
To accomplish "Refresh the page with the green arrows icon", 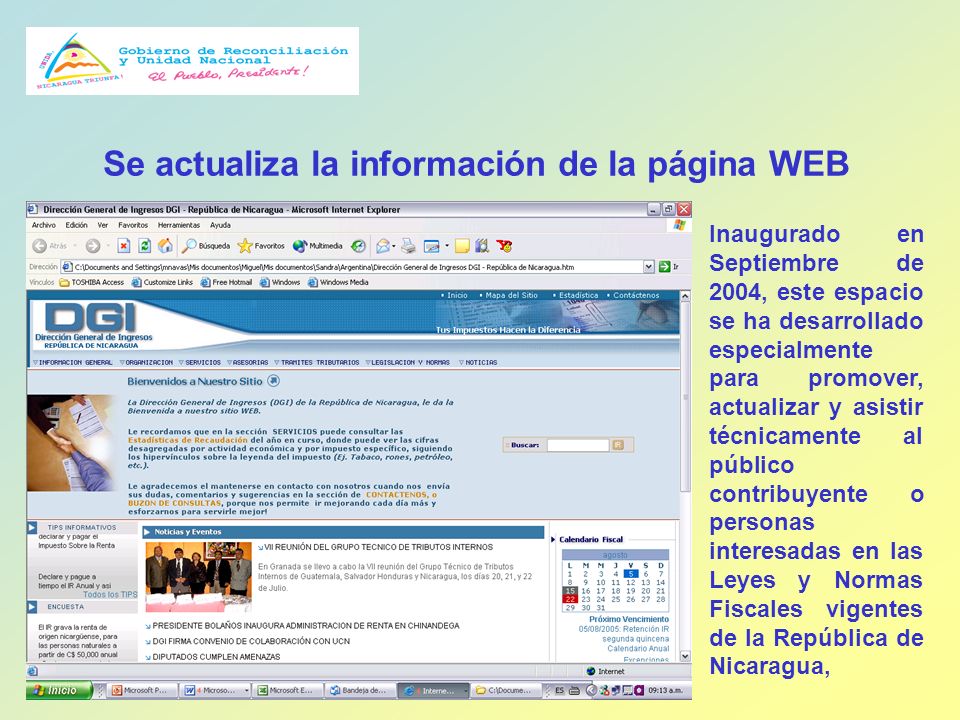I will pos(144,246).
